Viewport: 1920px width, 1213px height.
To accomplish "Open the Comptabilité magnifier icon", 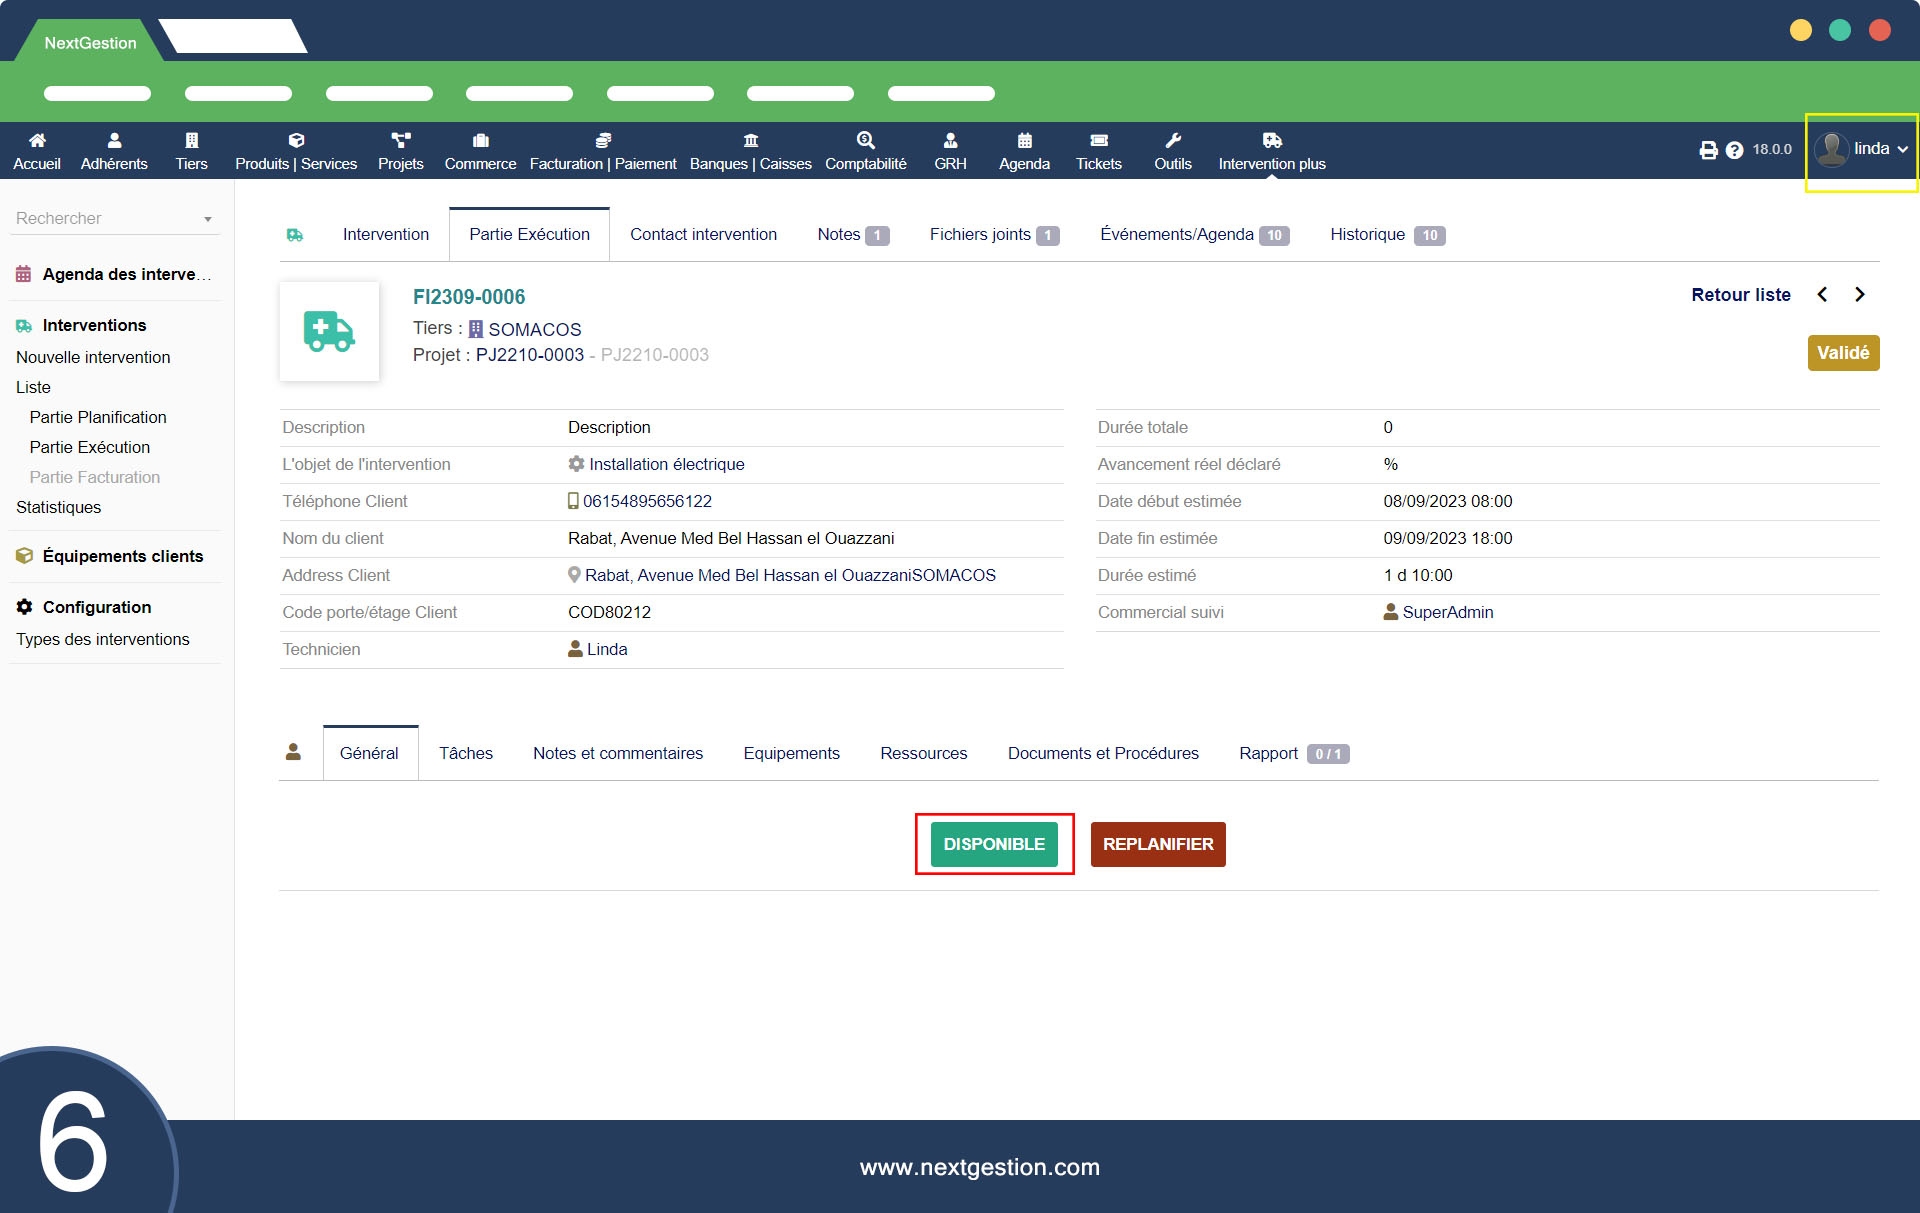I will tap(865, 140).
